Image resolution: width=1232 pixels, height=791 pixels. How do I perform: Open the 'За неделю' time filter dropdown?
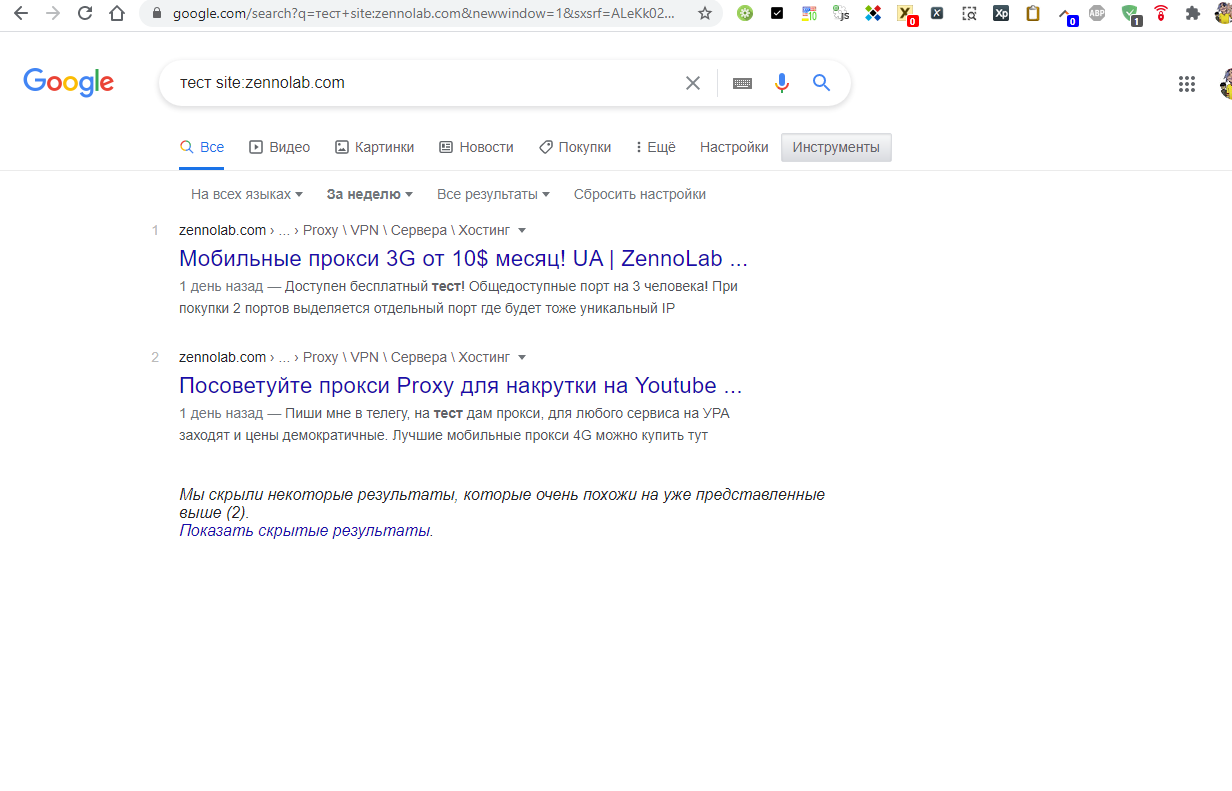(369, 194)
